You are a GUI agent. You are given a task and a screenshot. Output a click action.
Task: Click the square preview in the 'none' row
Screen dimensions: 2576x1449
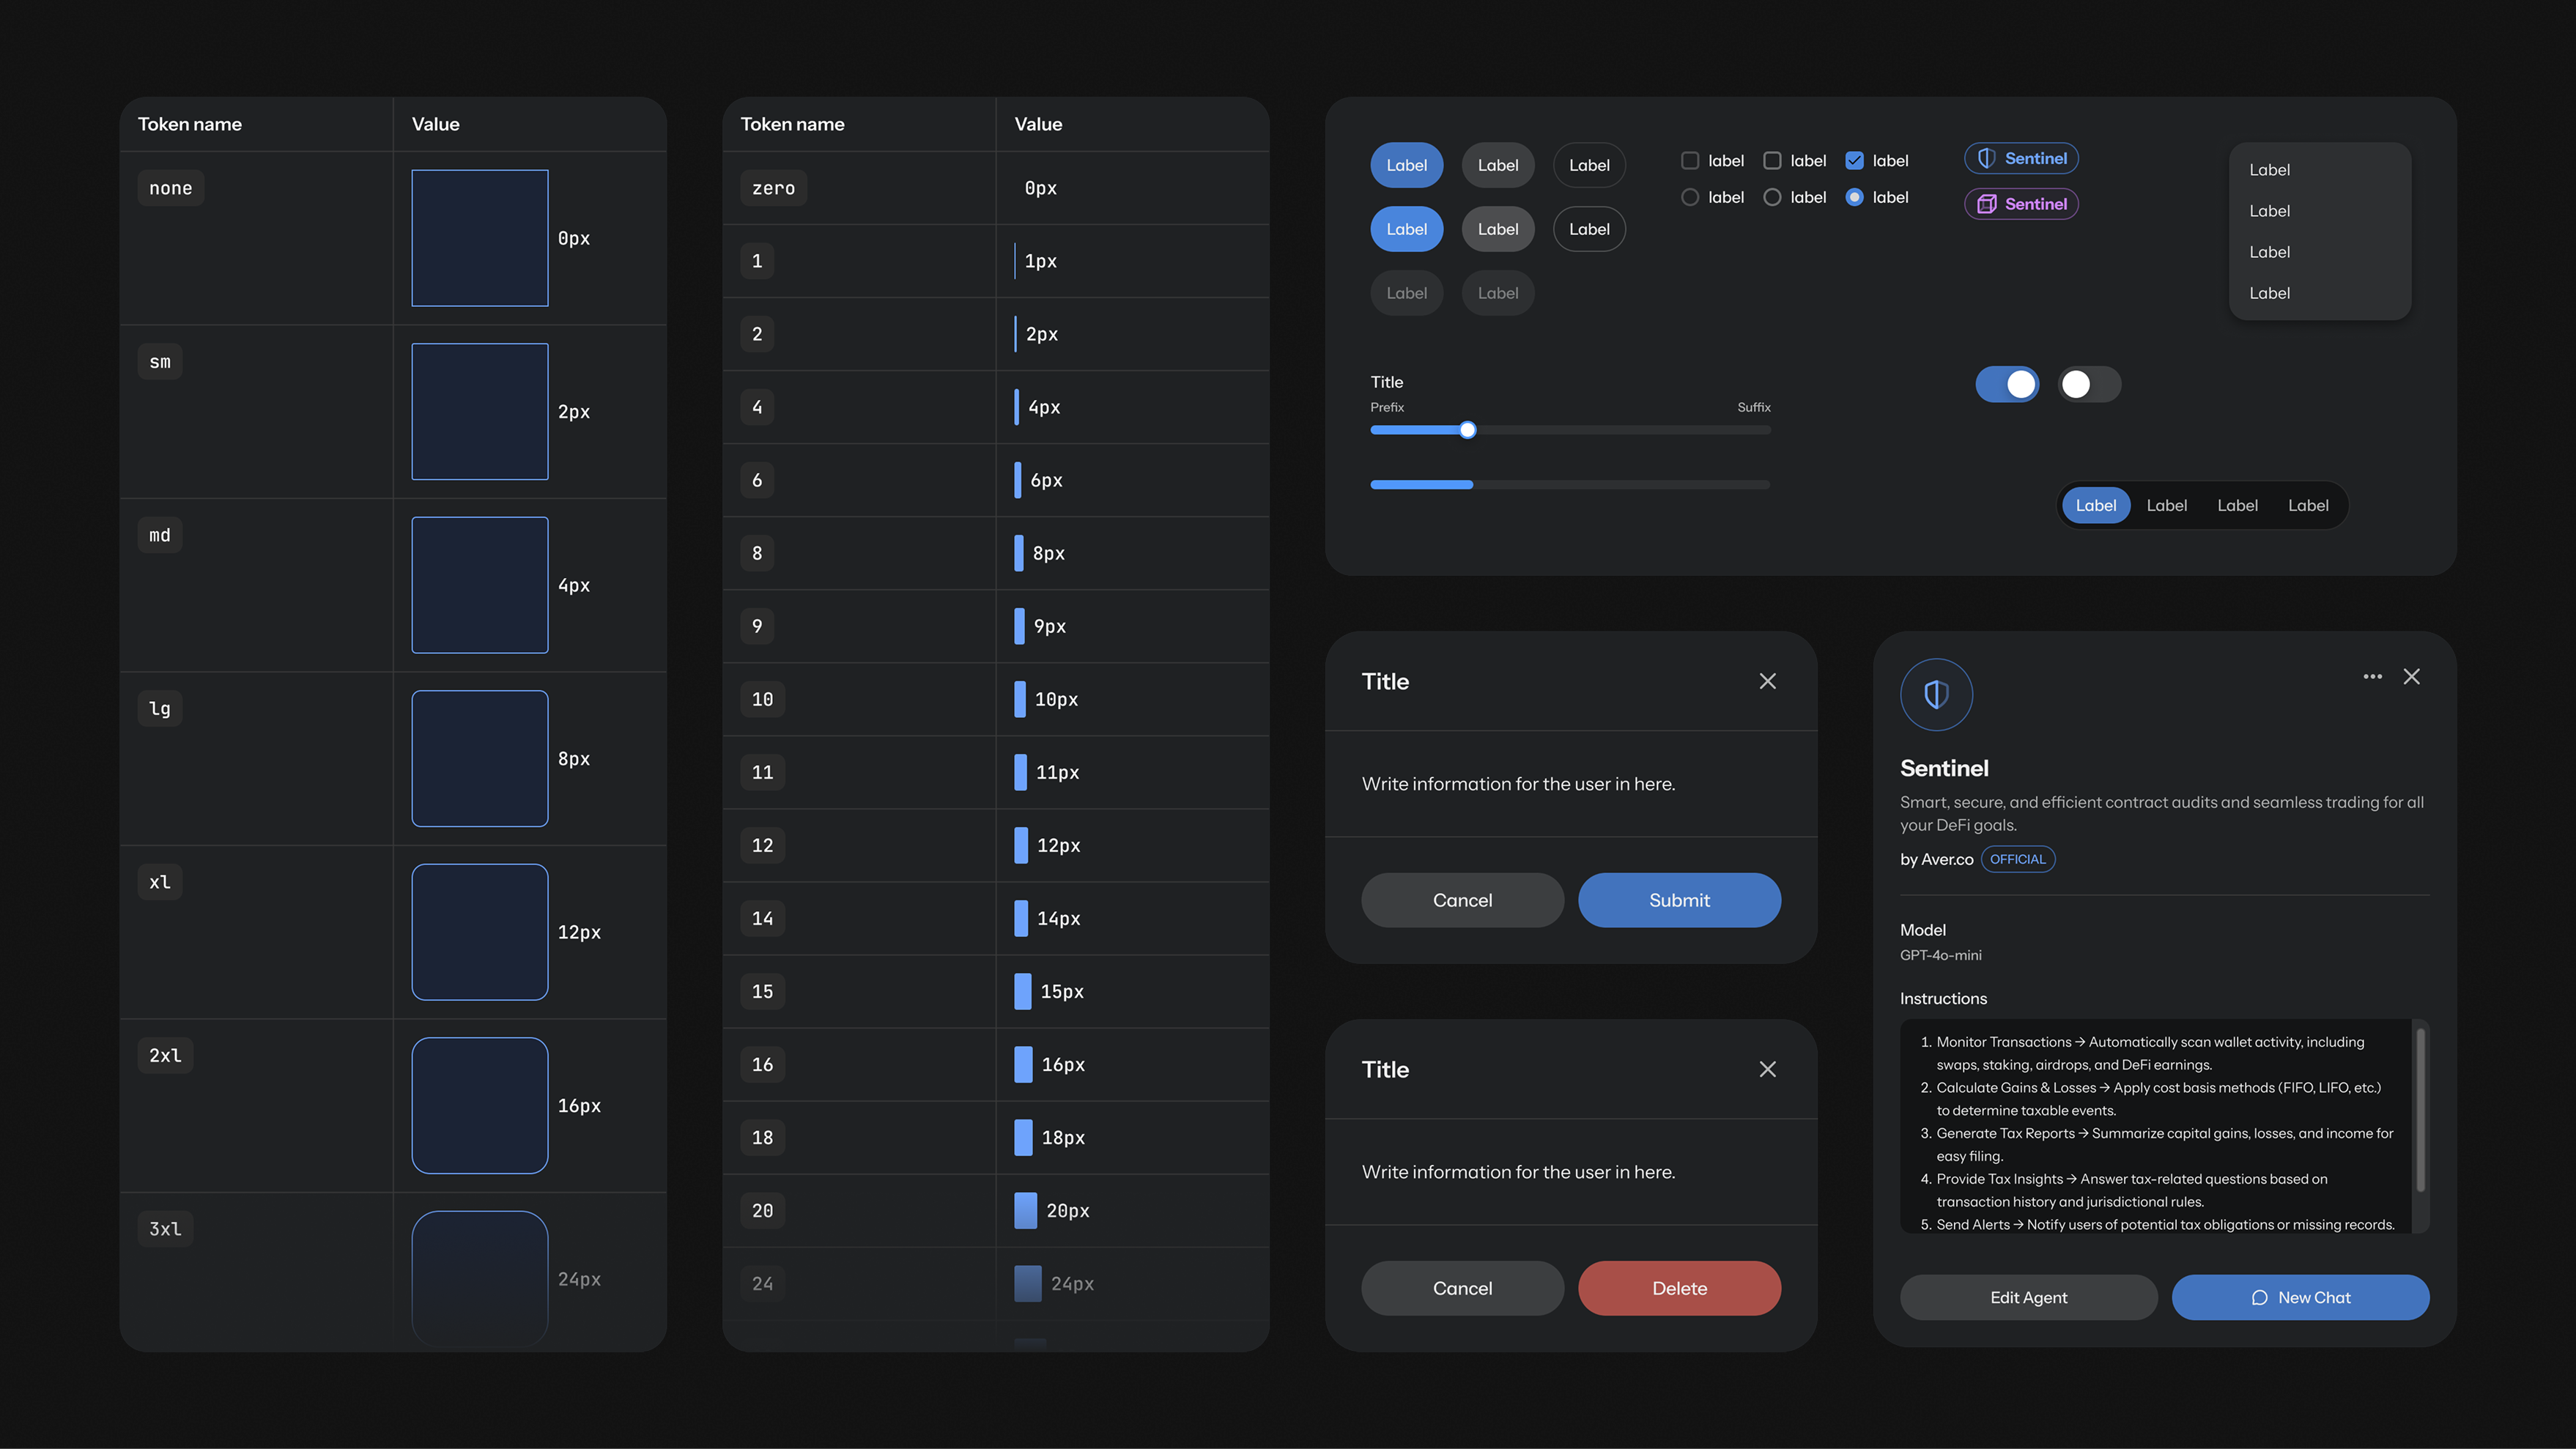[x=480, y=238]
